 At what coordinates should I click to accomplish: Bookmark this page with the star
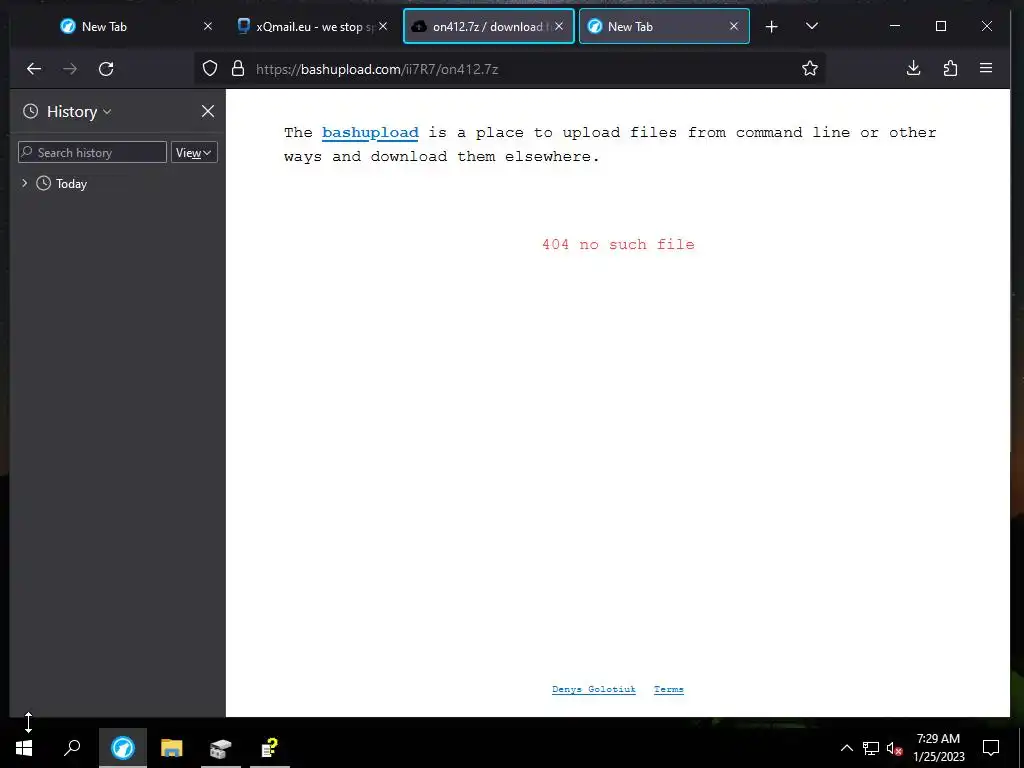pos(810,69)
